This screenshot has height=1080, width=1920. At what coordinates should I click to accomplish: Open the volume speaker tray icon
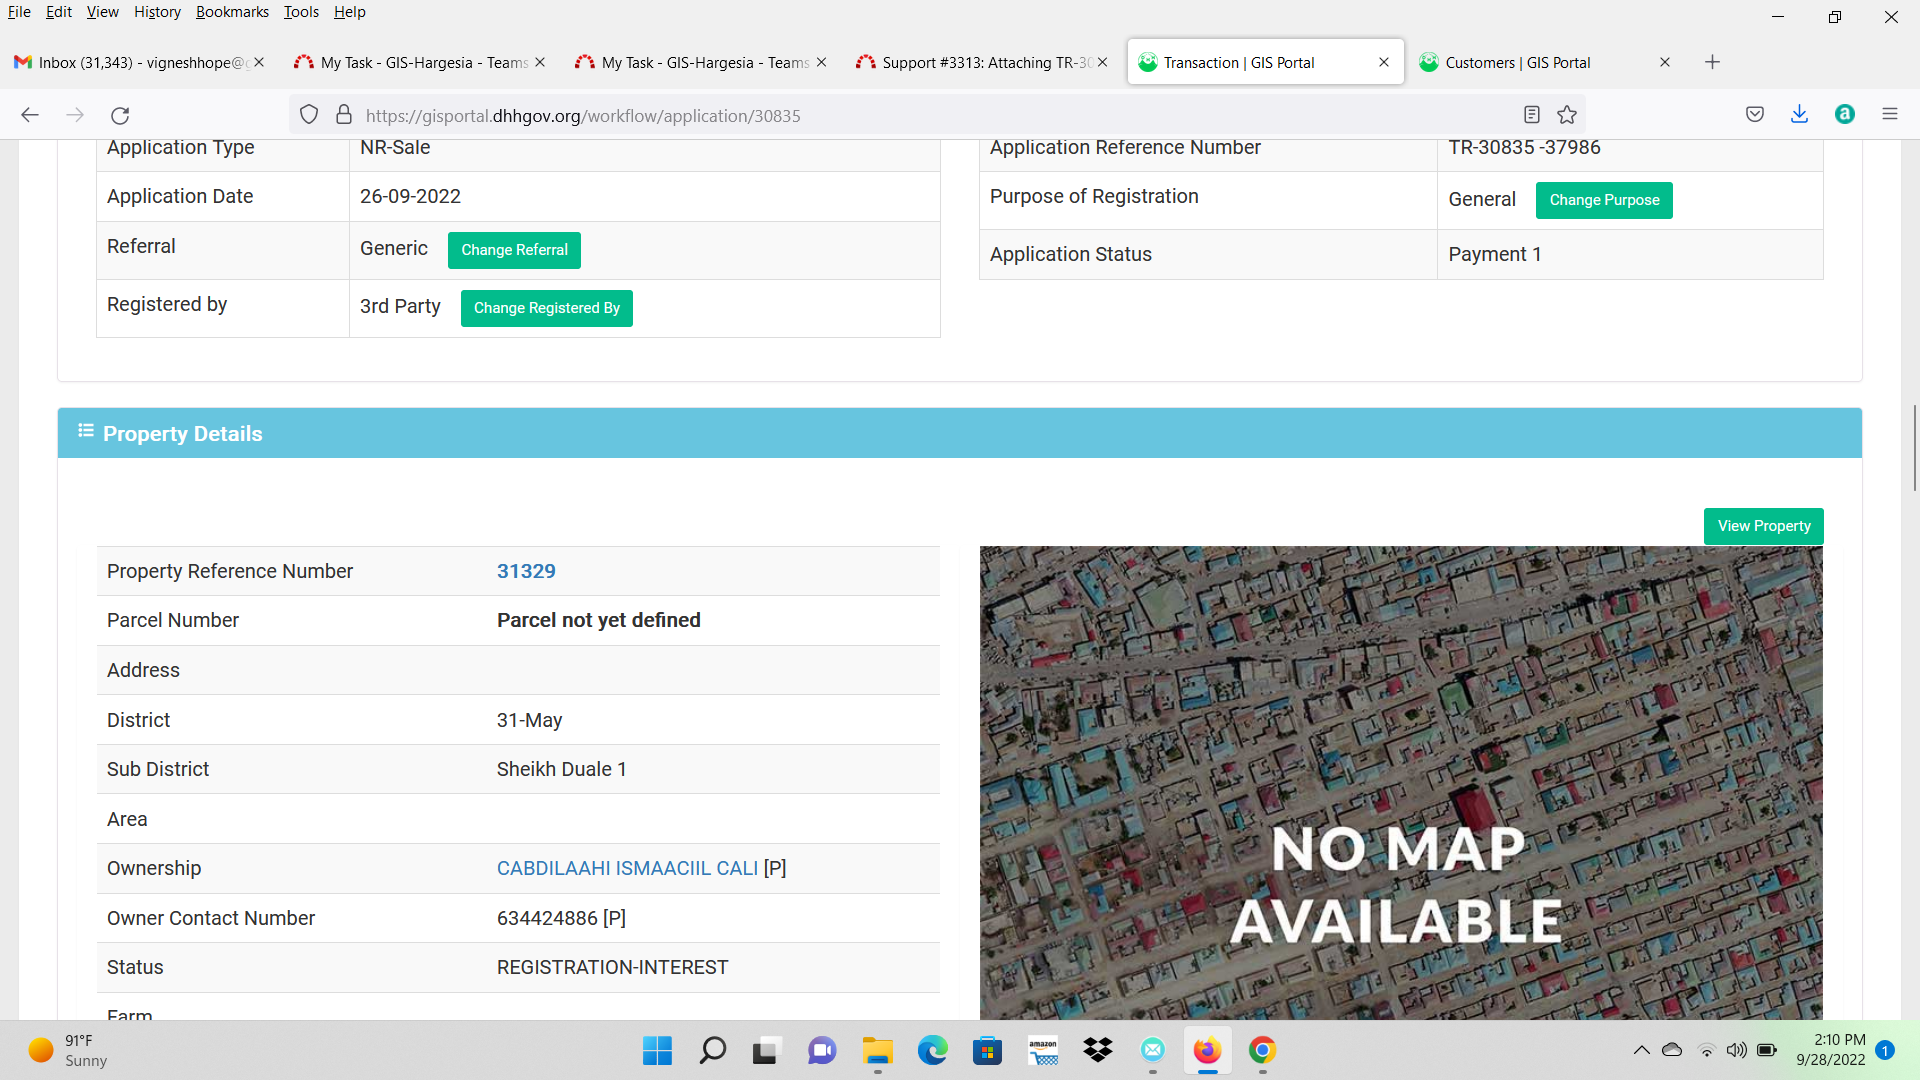(1737, 1050)
